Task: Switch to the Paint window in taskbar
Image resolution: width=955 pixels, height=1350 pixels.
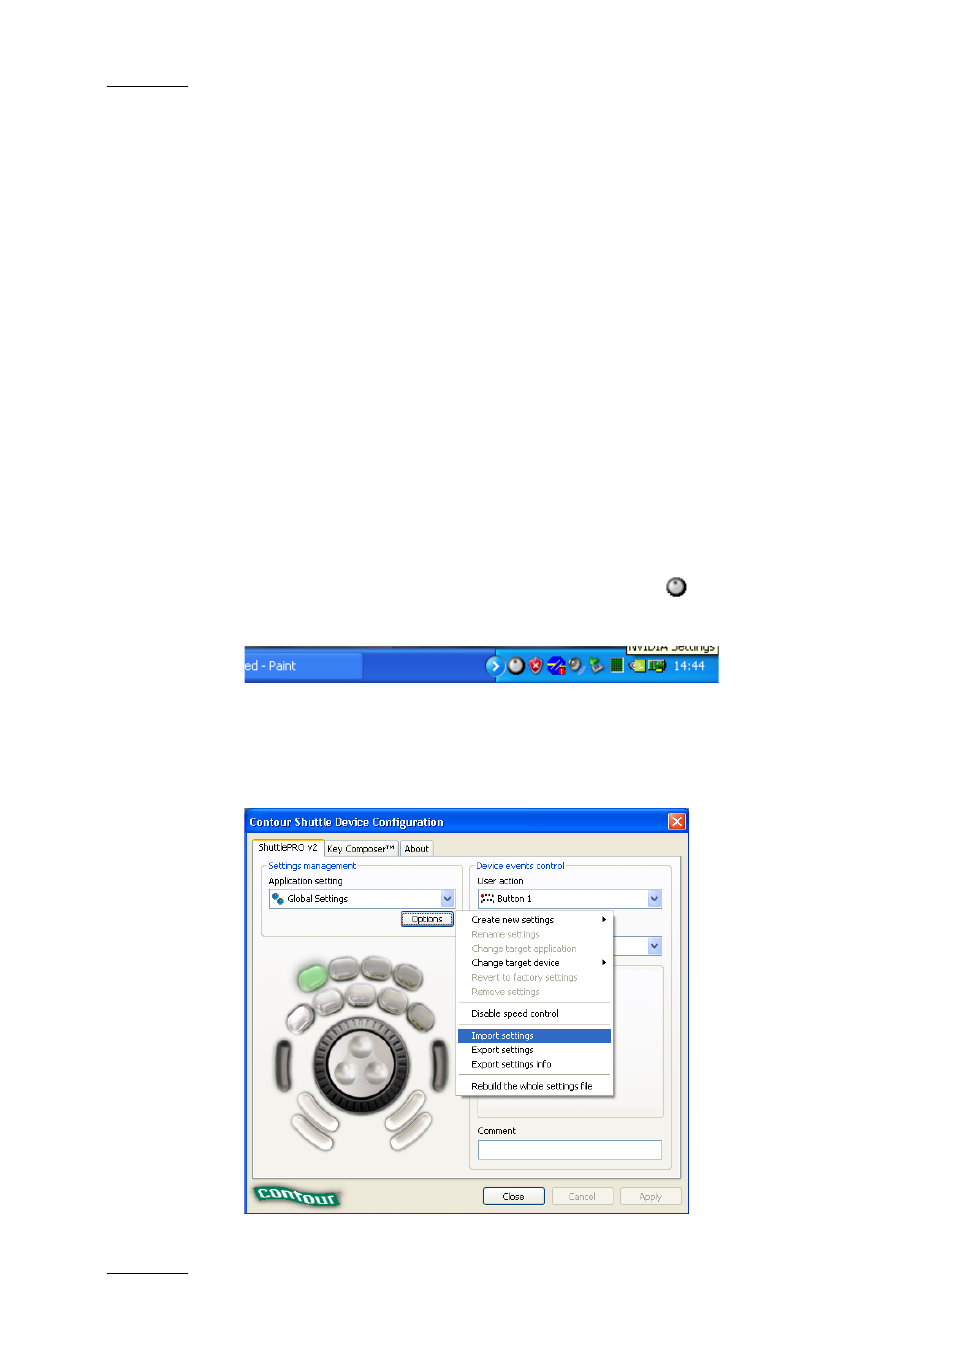Action: tap(303, 666)
